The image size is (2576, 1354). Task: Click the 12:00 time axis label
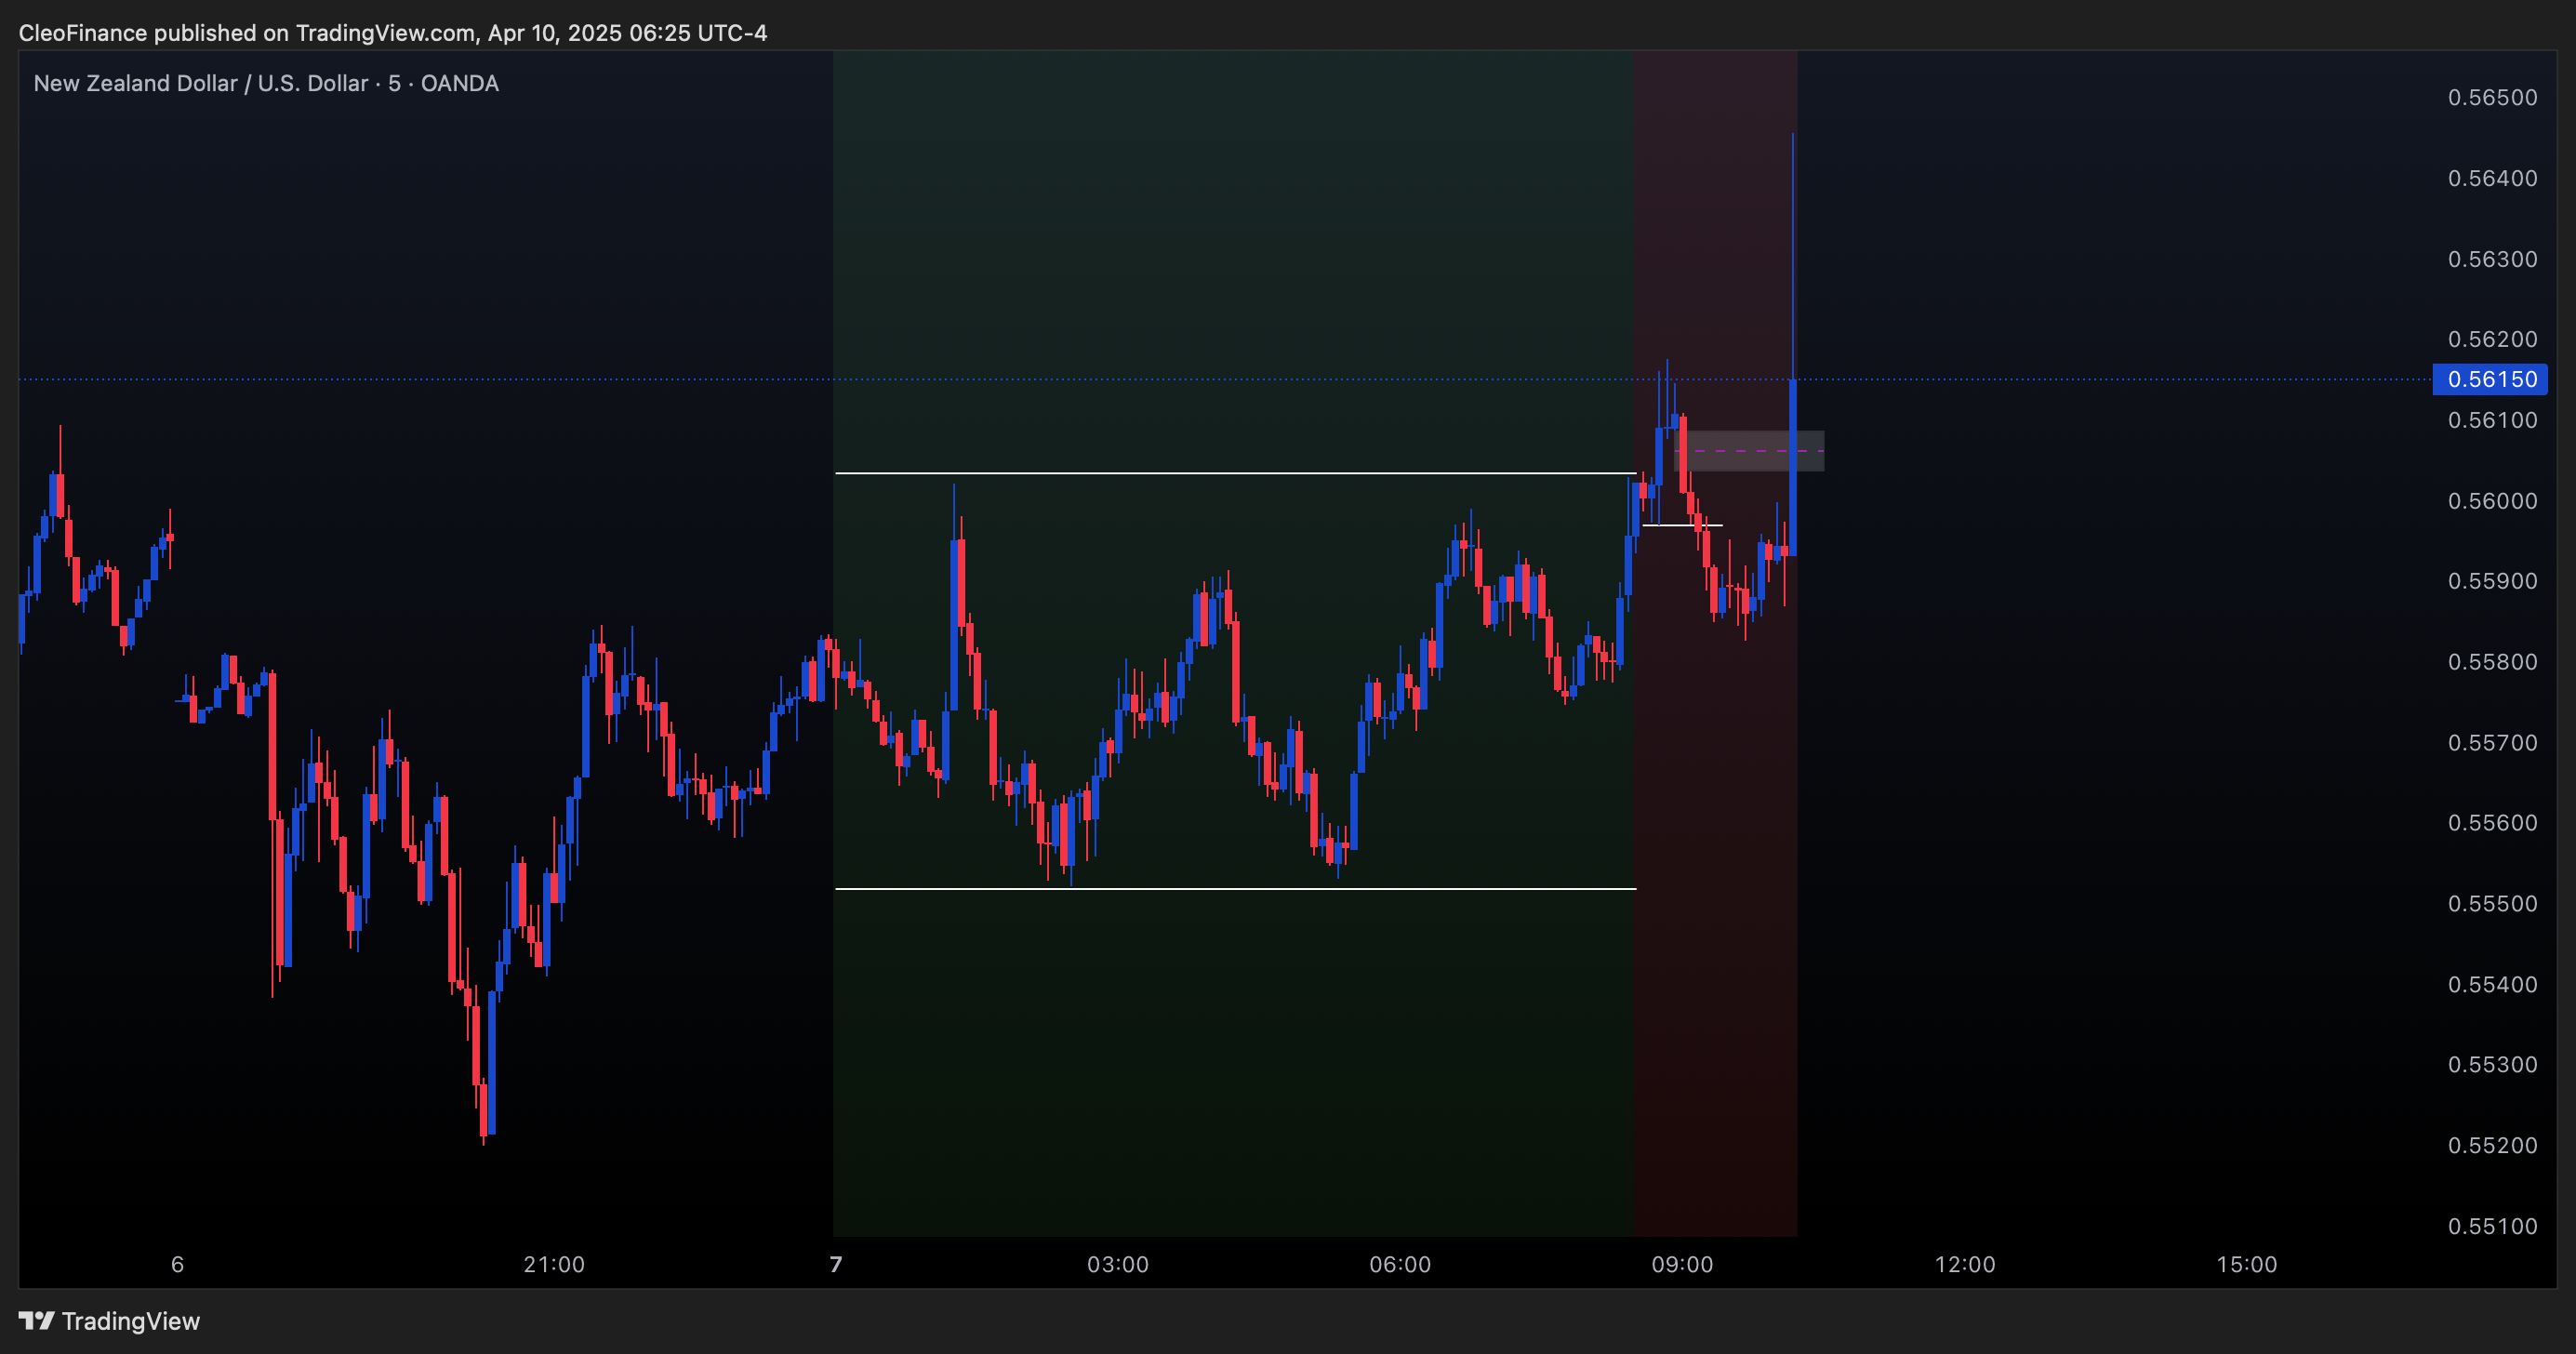click(1965, 1265)
